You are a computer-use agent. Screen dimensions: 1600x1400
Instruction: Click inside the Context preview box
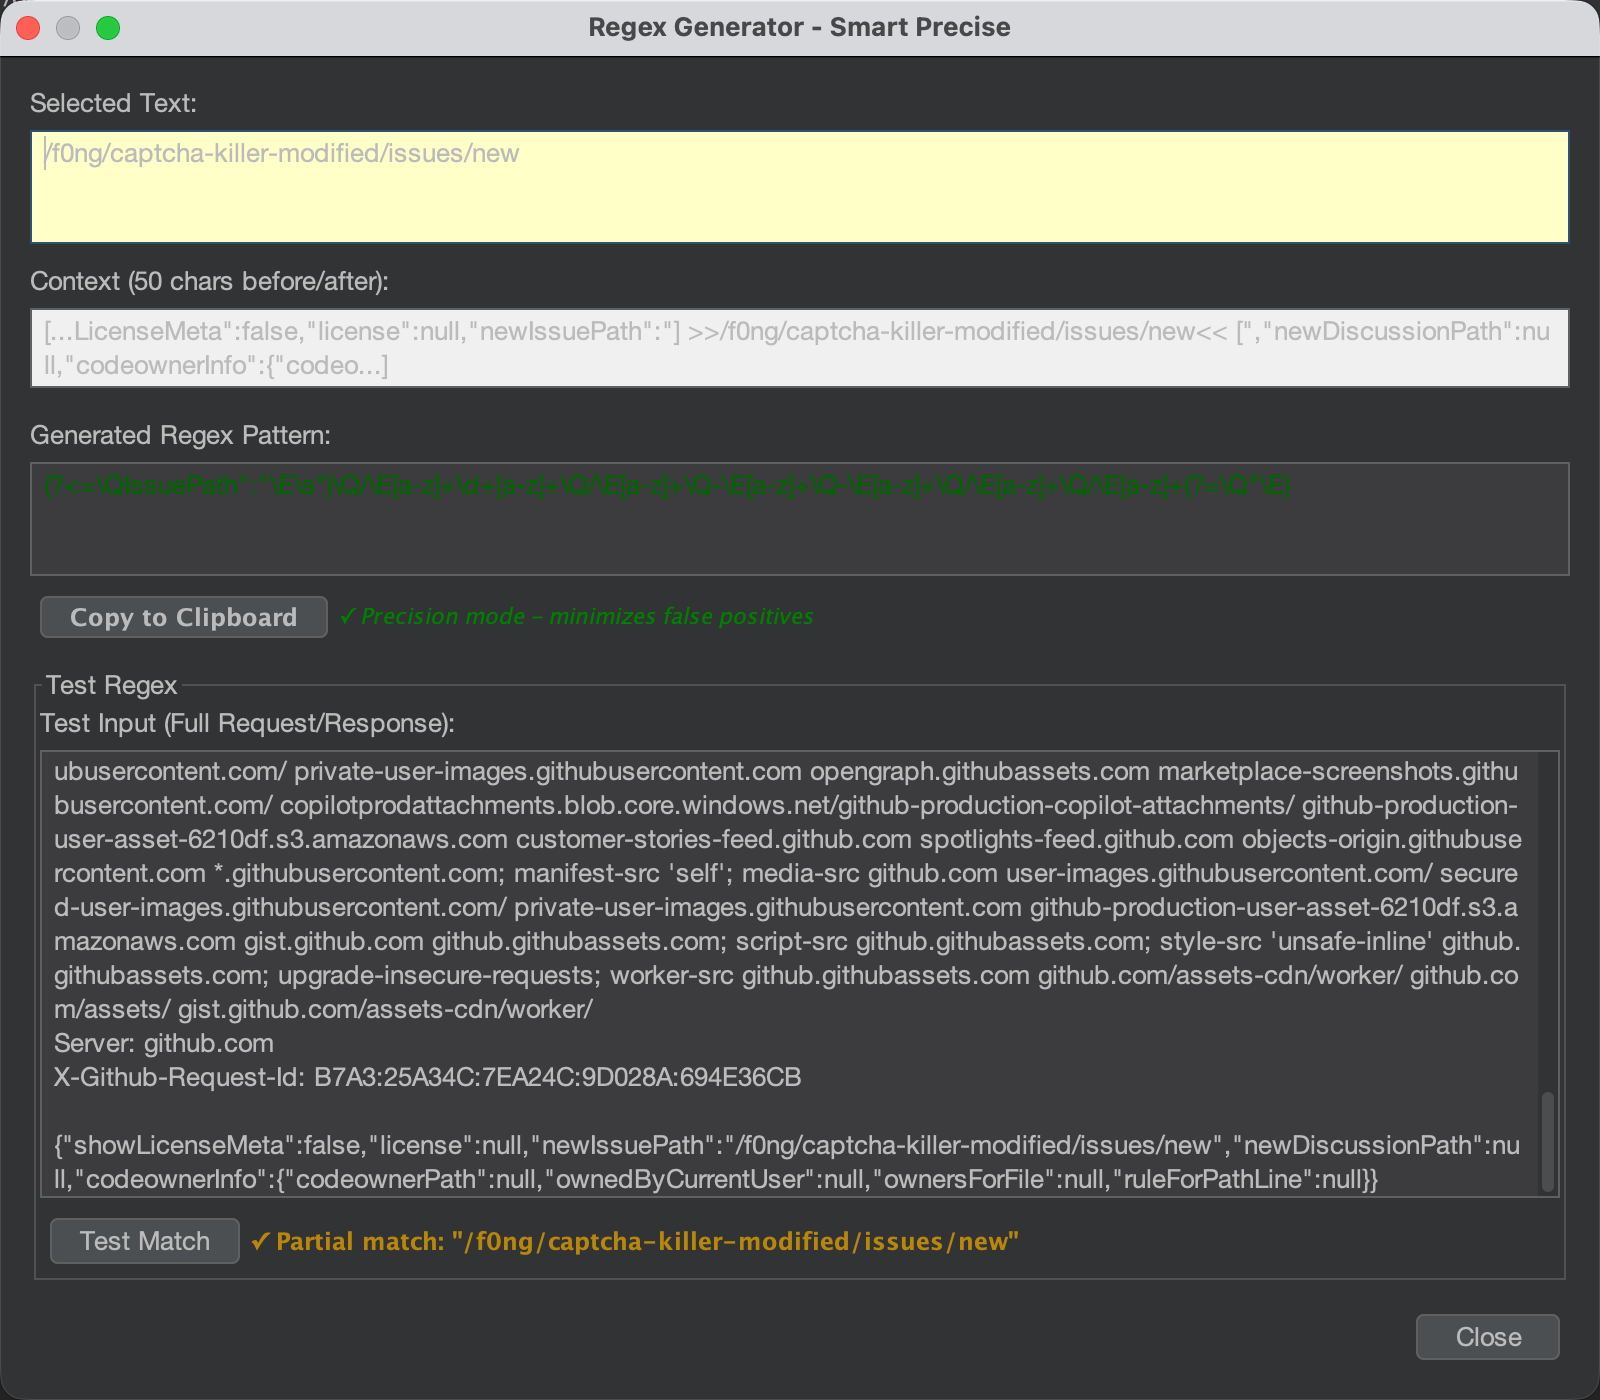[x=800, y=348]
